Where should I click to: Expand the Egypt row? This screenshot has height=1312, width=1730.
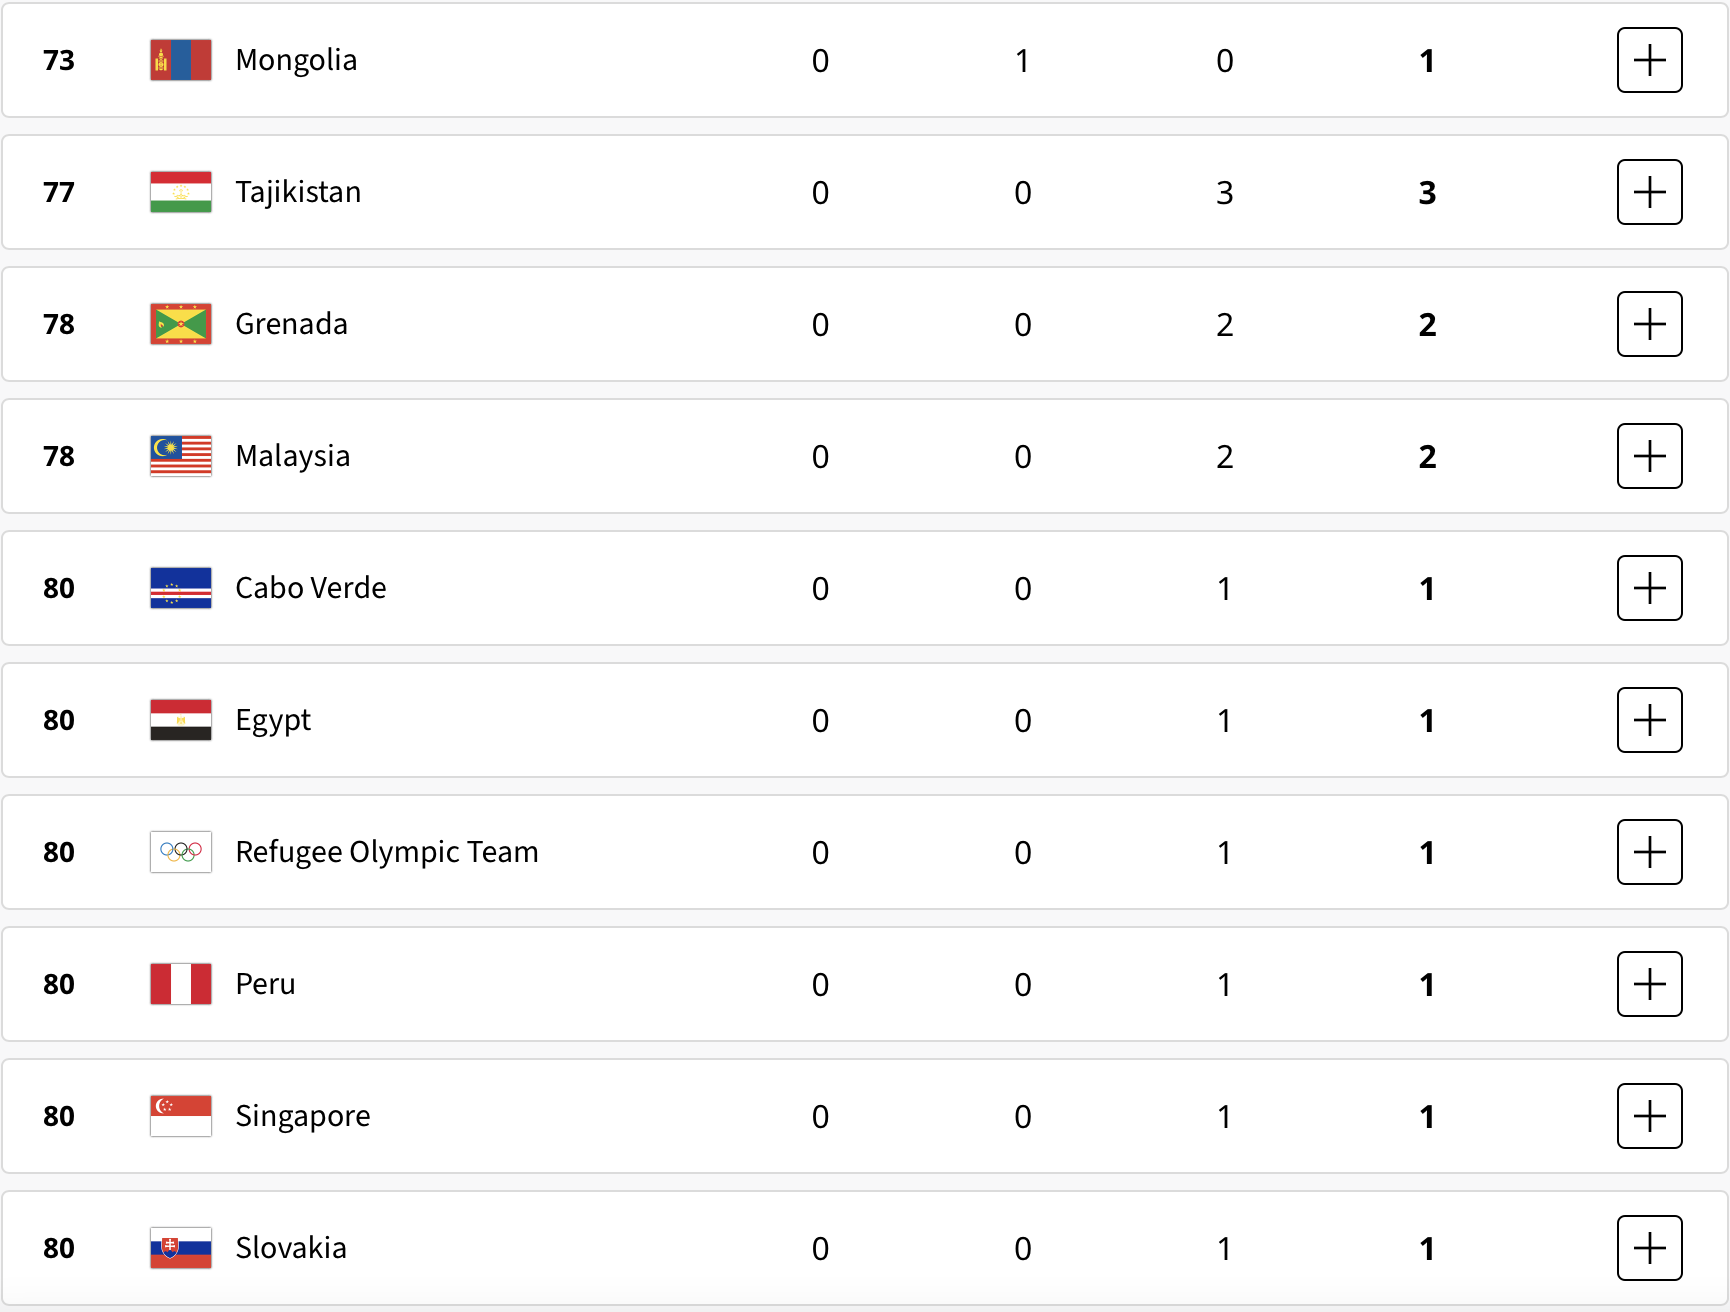tap(1649, 720)
